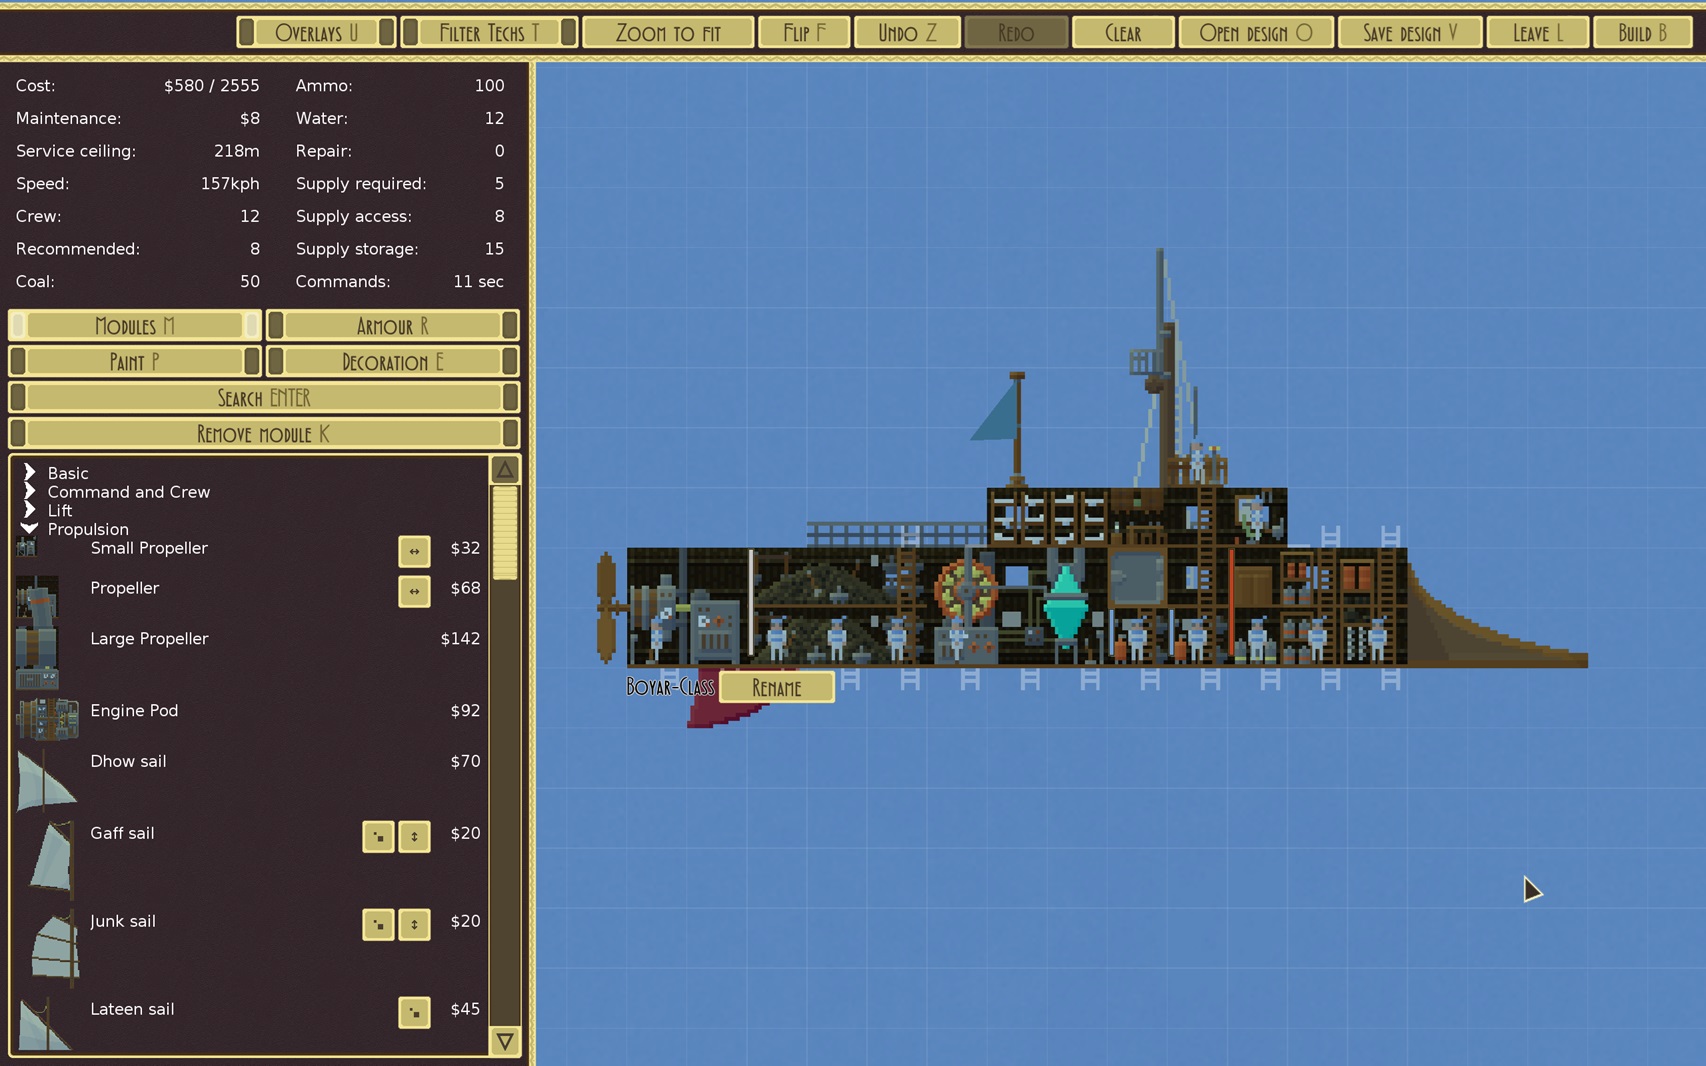This screenshot has height=1066, width=1706.
Task: Click the Speed value "157kph"
Action: [230, 184]
